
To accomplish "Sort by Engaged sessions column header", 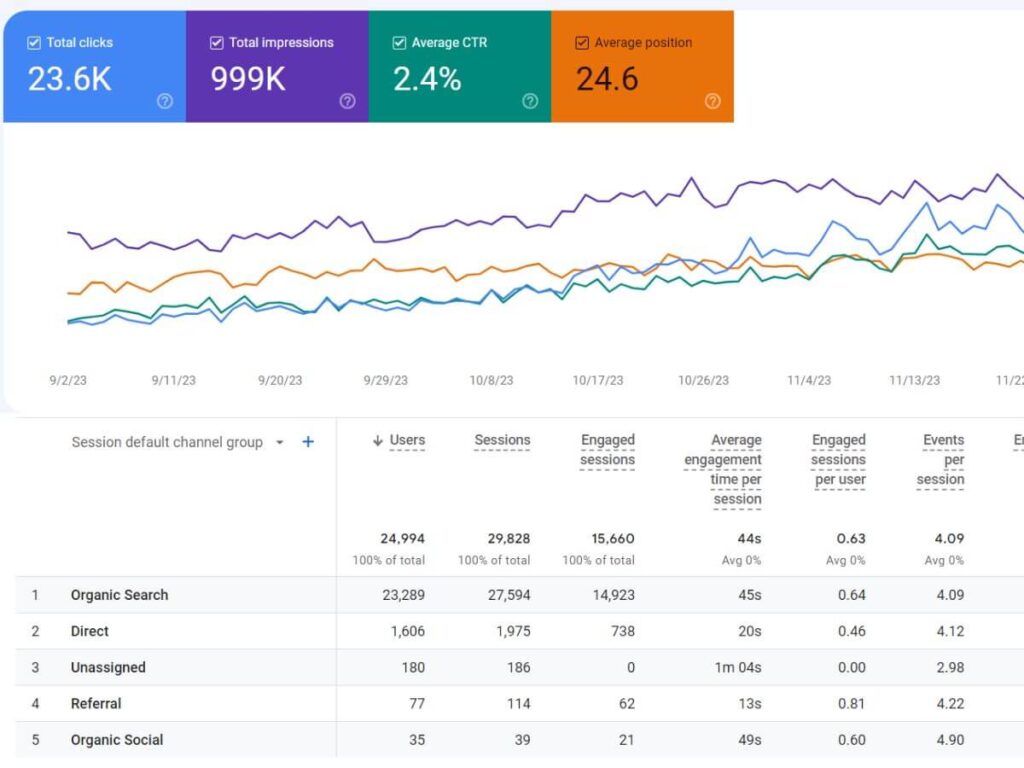I will tap(607, 450).
